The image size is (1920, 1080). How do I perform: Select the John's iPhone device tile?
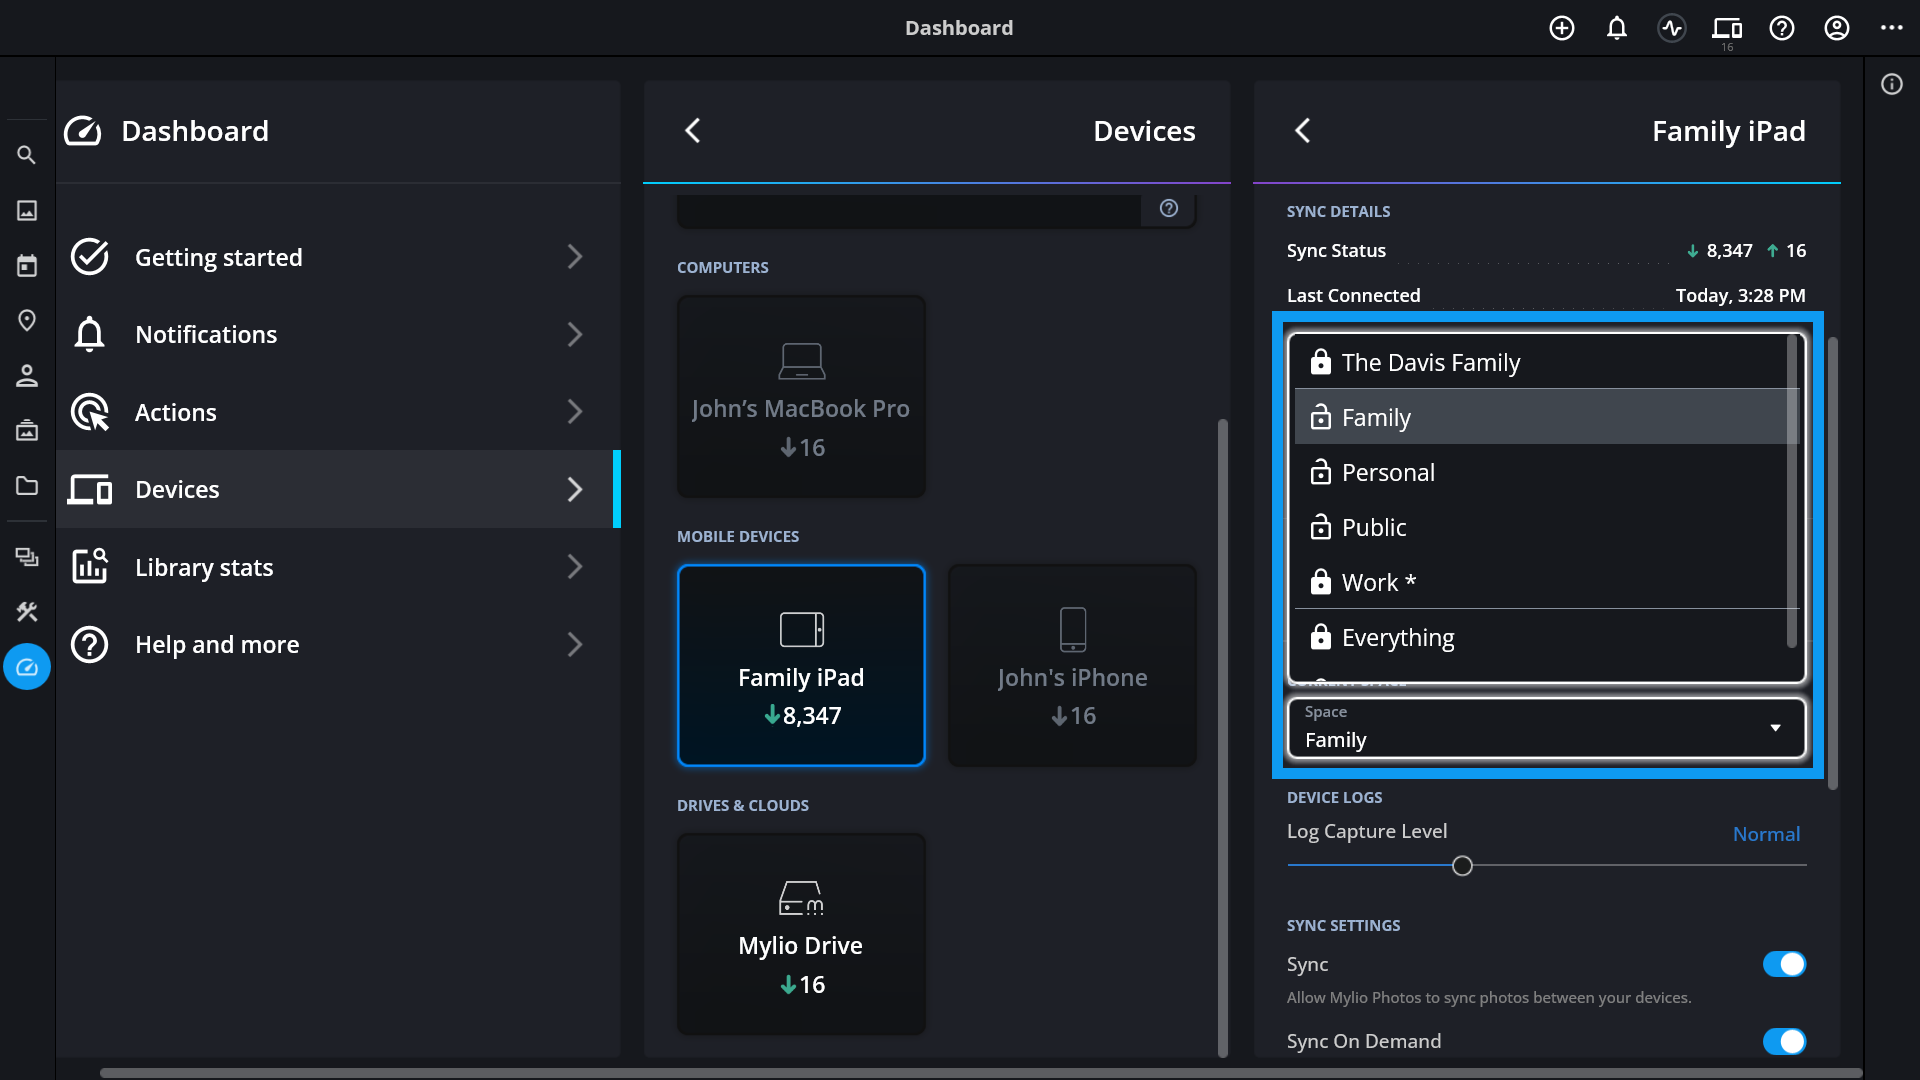1072,665
